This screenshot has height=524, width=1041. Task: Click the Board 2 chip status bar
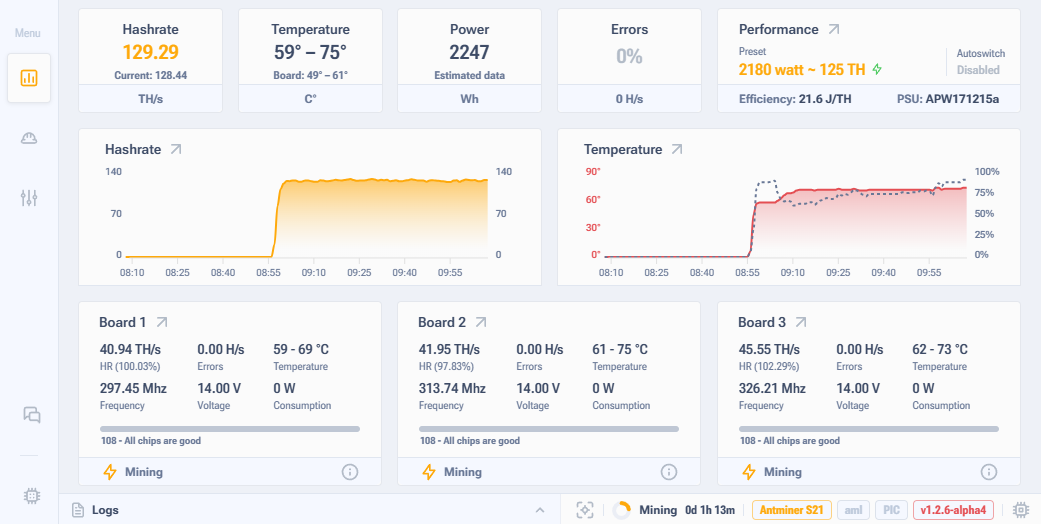tap(548, 429)
